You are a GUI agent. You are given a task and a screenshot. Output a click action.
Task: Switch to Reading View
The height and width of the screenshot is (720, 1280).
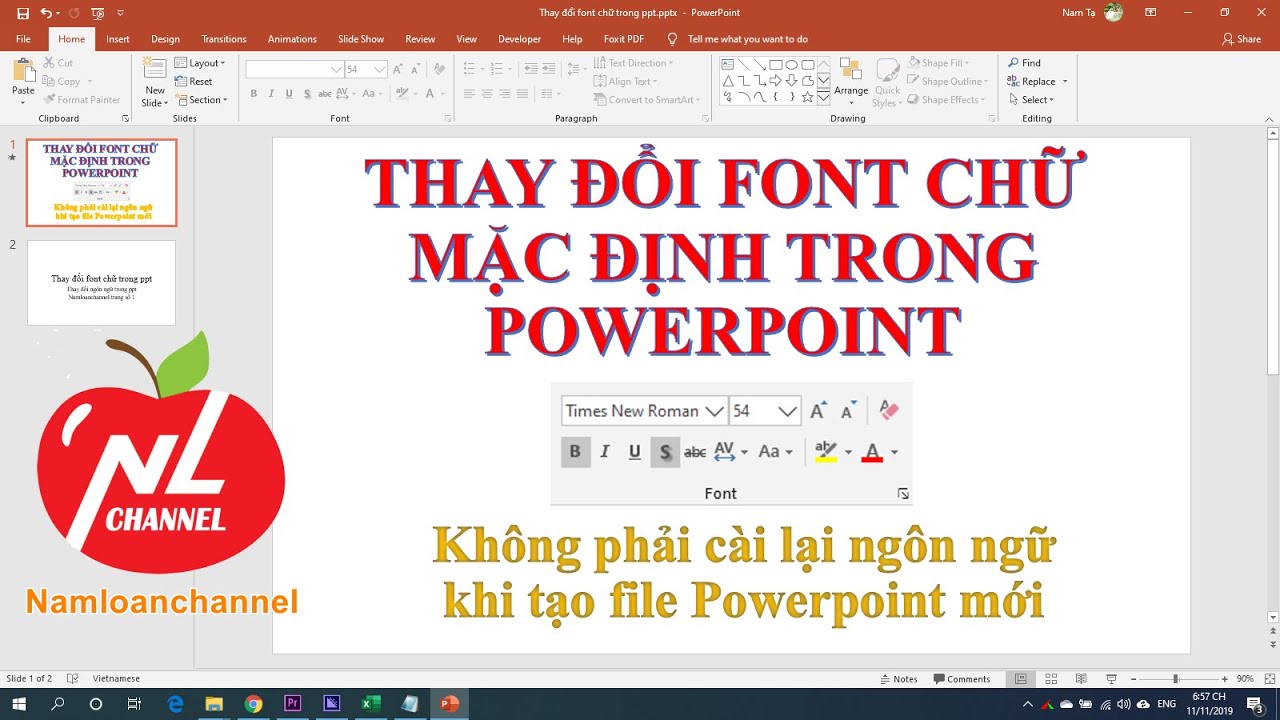[x=1081, y=679]
